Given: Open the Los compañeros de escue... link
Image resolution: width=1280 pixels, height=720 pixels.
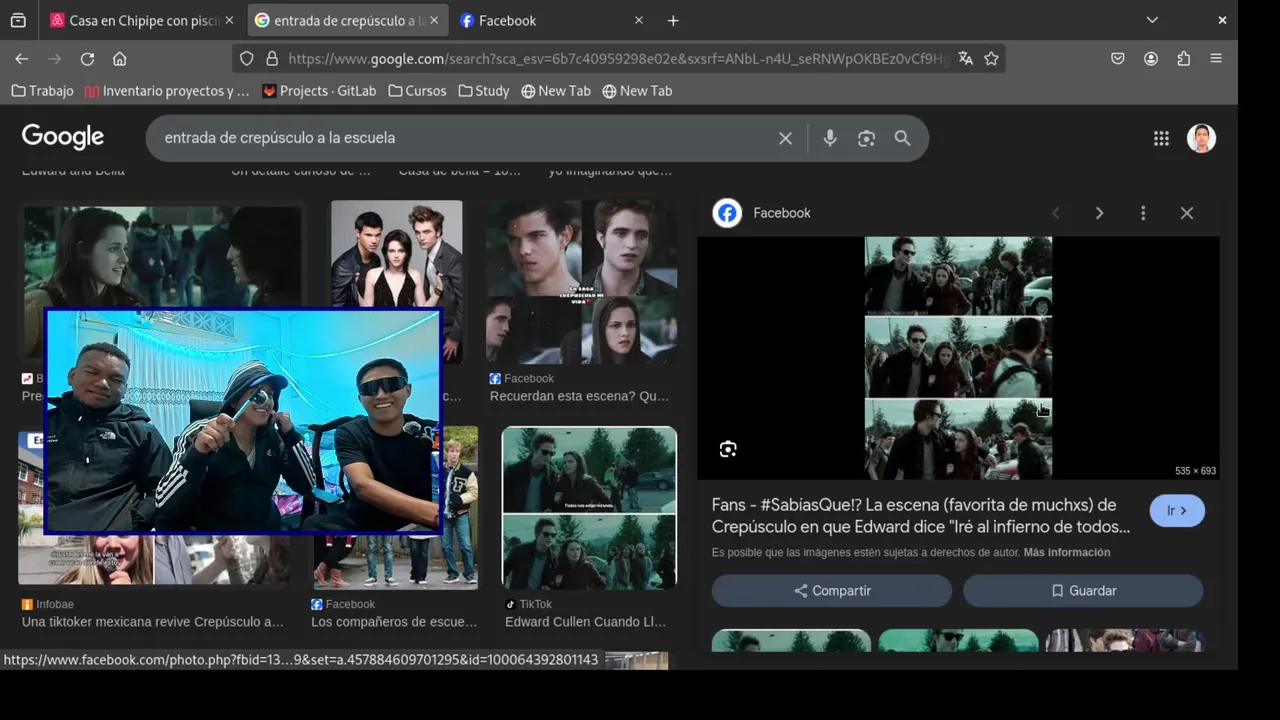Looking at the screenshot, I should (394, 622).
